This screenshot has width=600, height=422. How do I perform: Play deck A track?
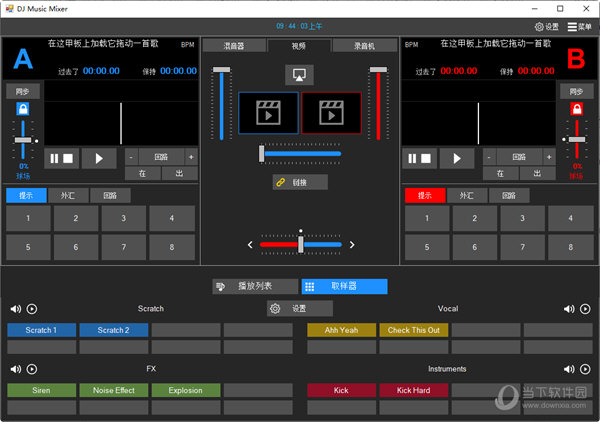point(99,158)
